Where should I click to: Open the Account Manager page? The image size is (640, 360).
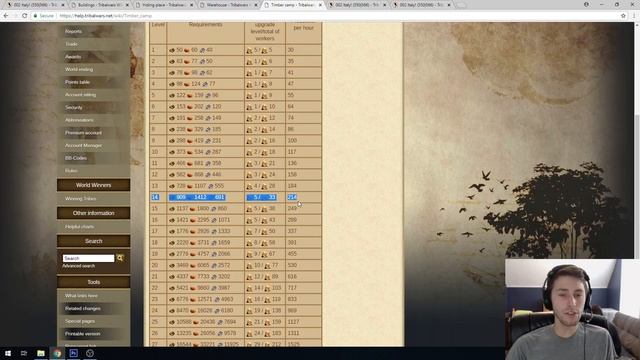point(83,145)
